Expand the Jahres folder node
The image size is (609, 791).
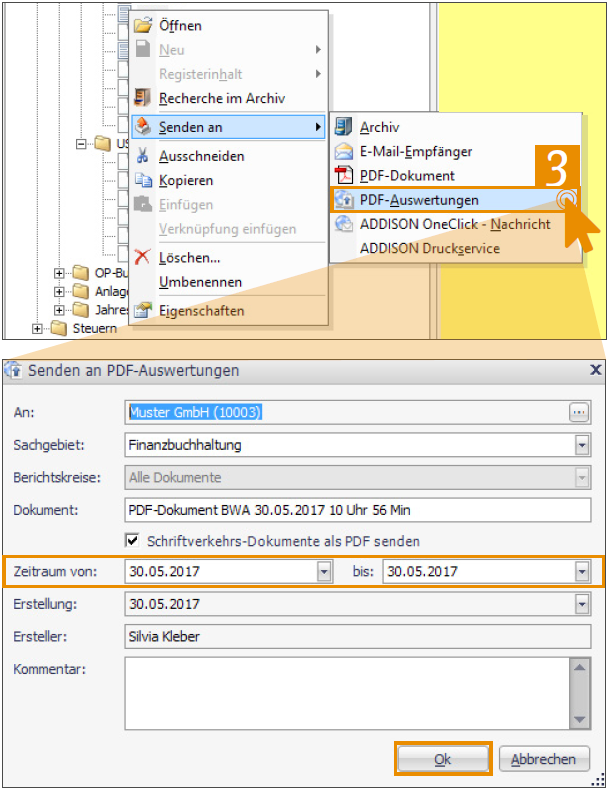point(59,310)
